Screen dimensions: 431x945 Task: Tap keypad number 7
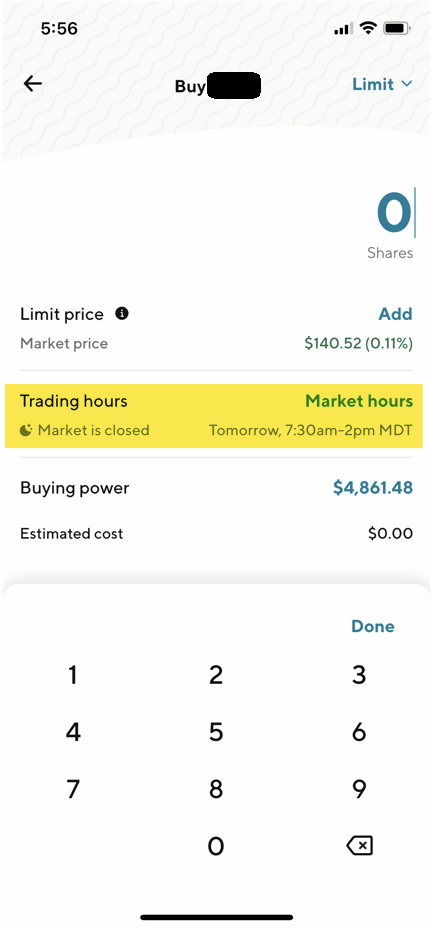click(x=72, y=789)
